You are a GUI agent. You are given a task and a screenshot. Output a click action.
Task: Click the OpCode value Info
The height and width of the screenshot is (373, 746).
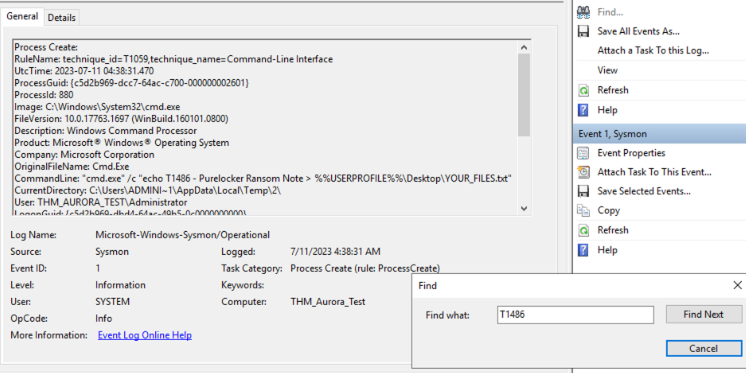[103, 318]
